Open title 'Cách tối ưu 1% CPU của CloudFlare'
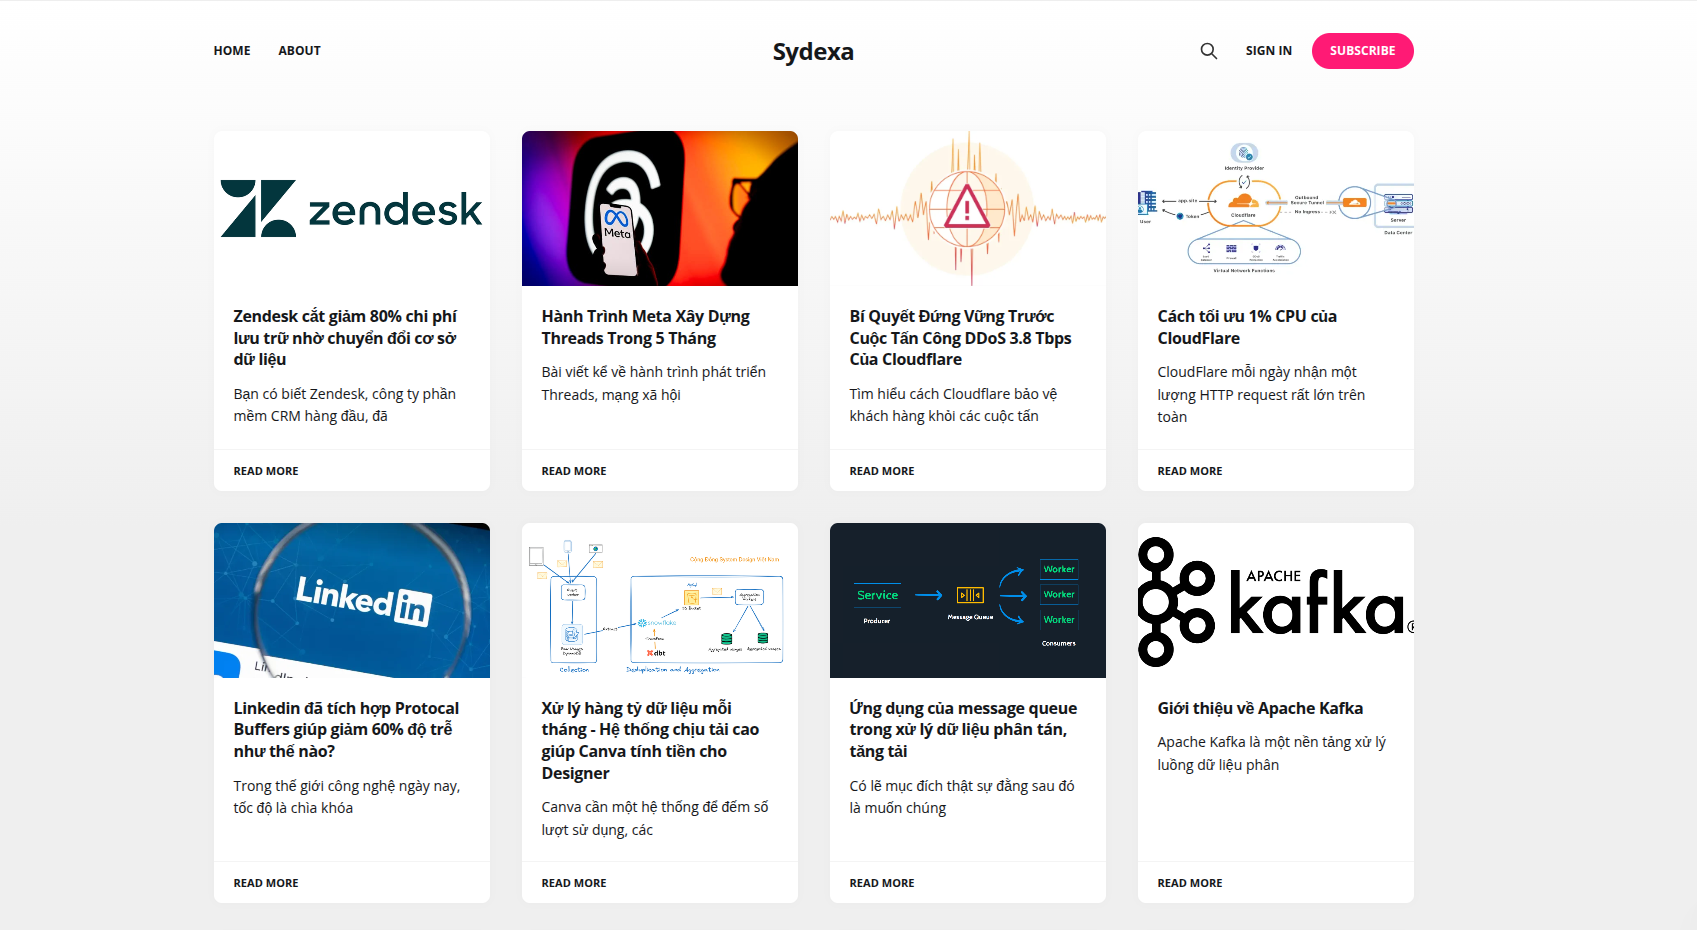 click(x=1247, y=327)
